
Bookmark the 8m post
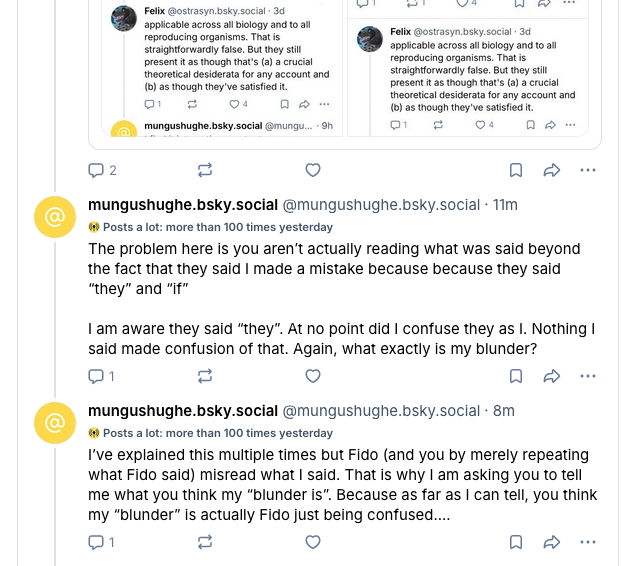[x=516, y=542]
